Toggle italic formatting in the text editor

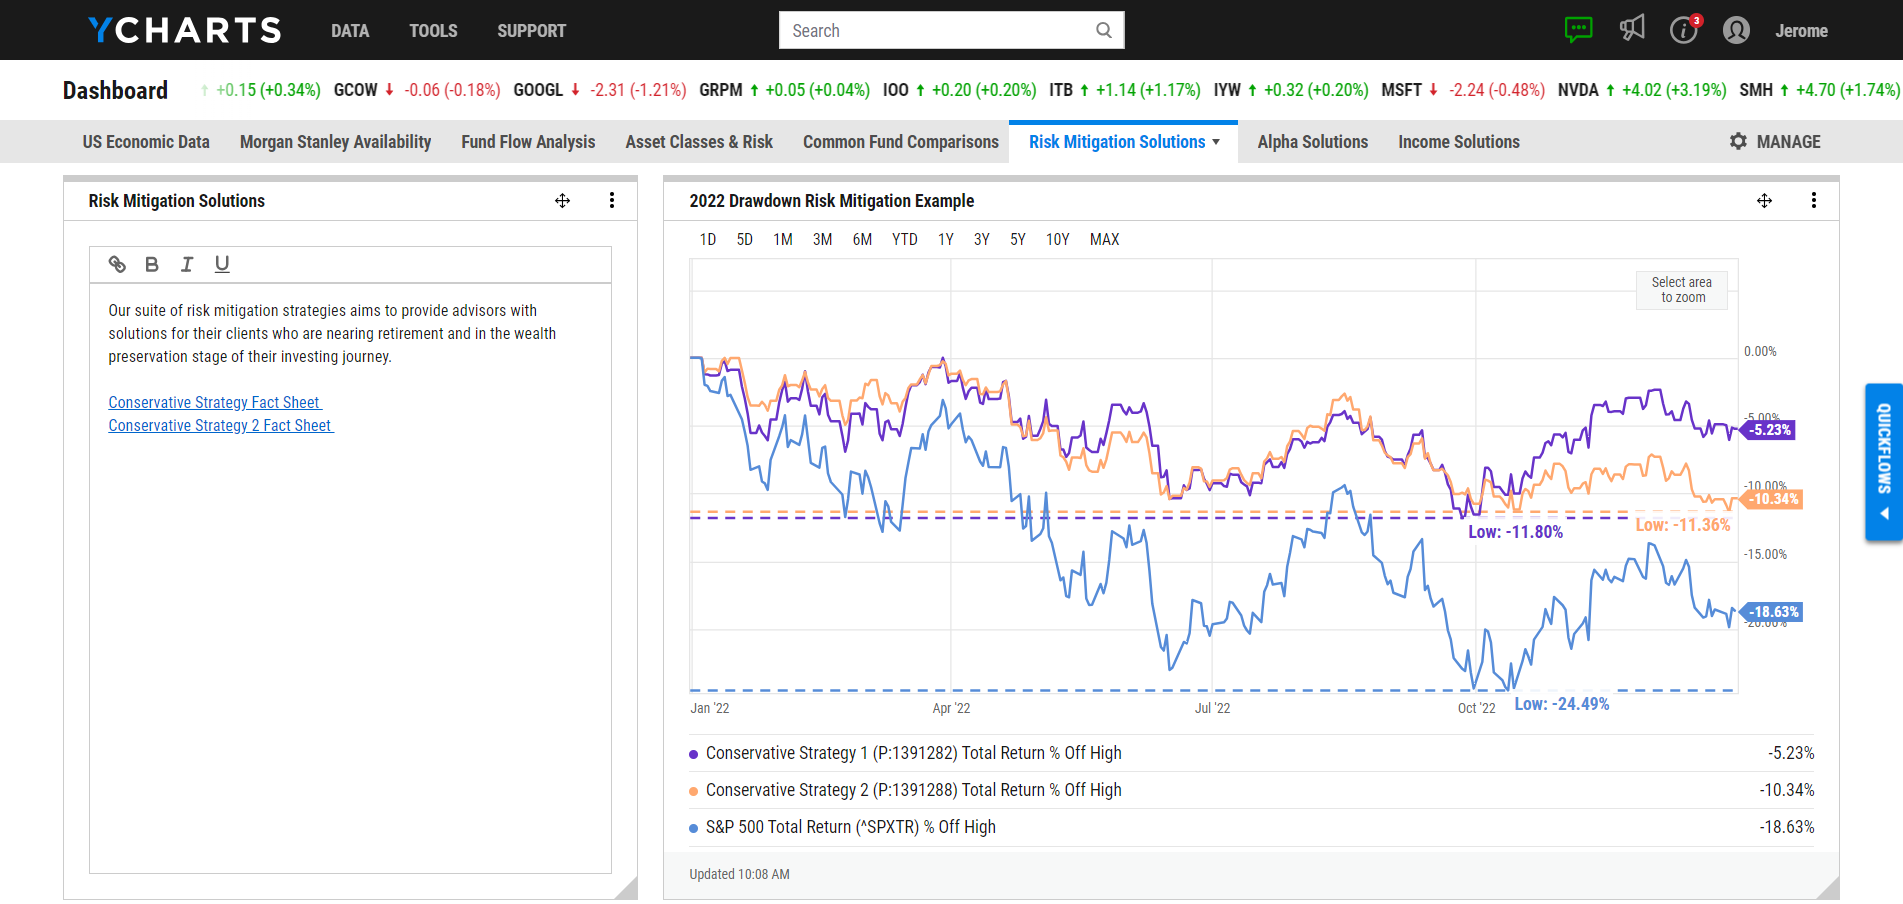(x=186, y=264)
